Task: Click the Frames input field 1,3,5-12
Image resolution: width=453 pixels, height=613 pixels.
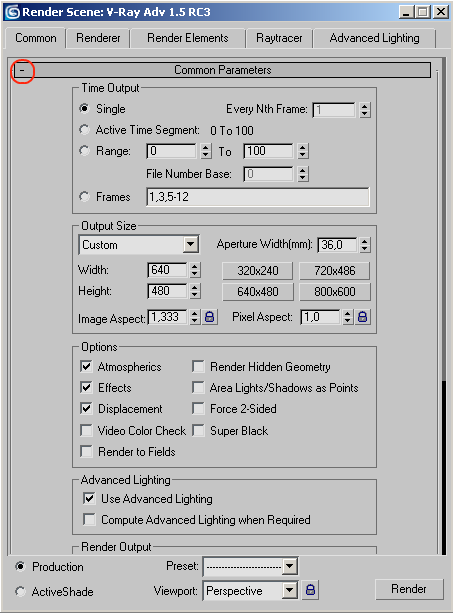Action: (258, 197)
